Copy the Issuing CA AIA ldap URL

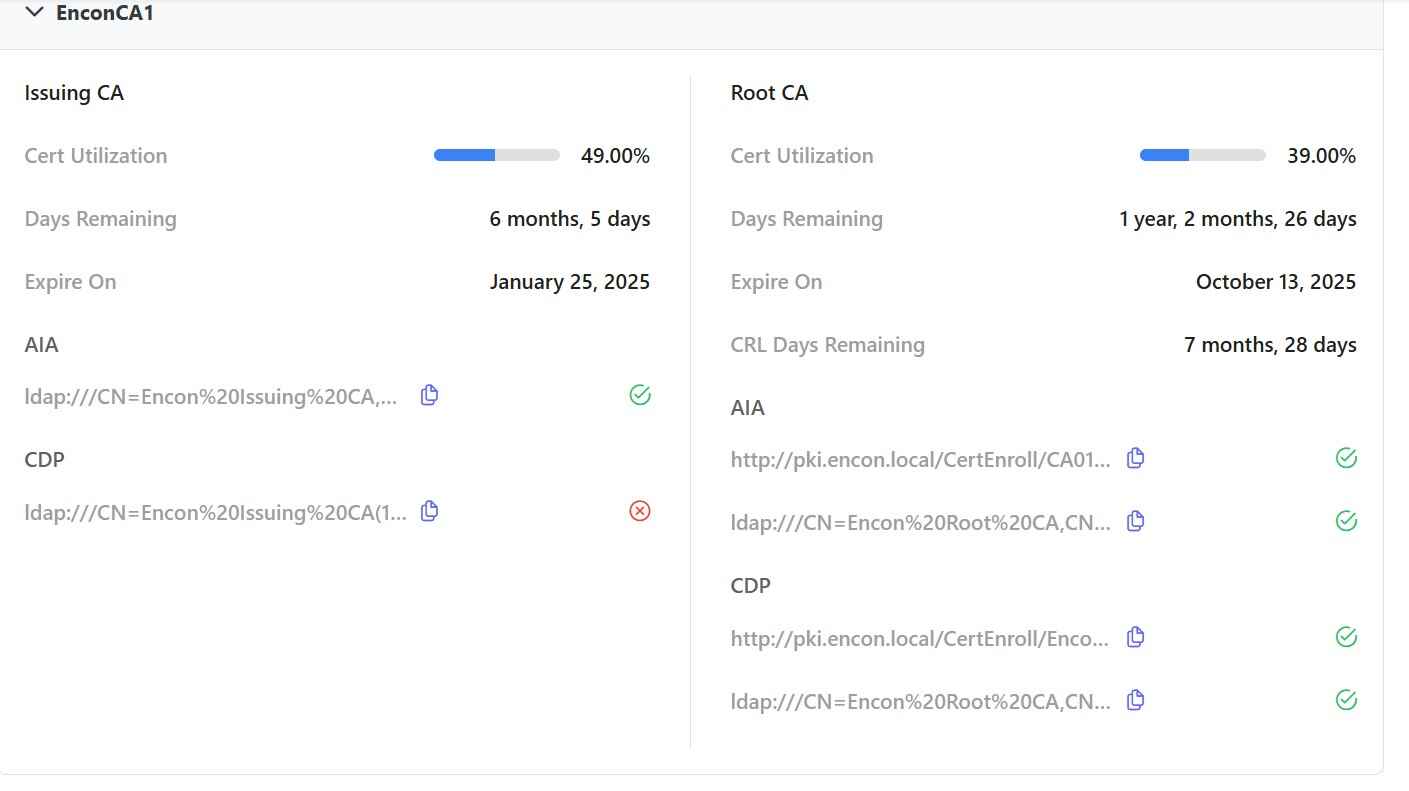click(429, 395)
